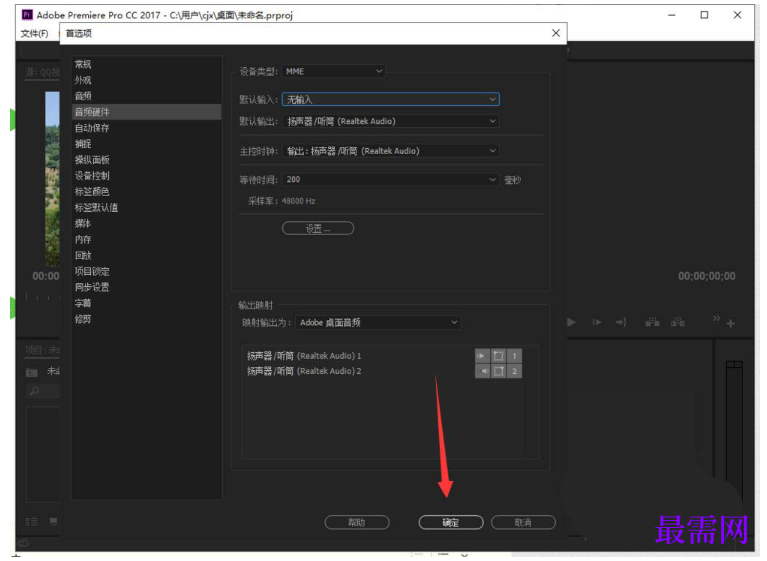Click channel 2 tile in output mapping
767x561 pixels.
(514, 371)
